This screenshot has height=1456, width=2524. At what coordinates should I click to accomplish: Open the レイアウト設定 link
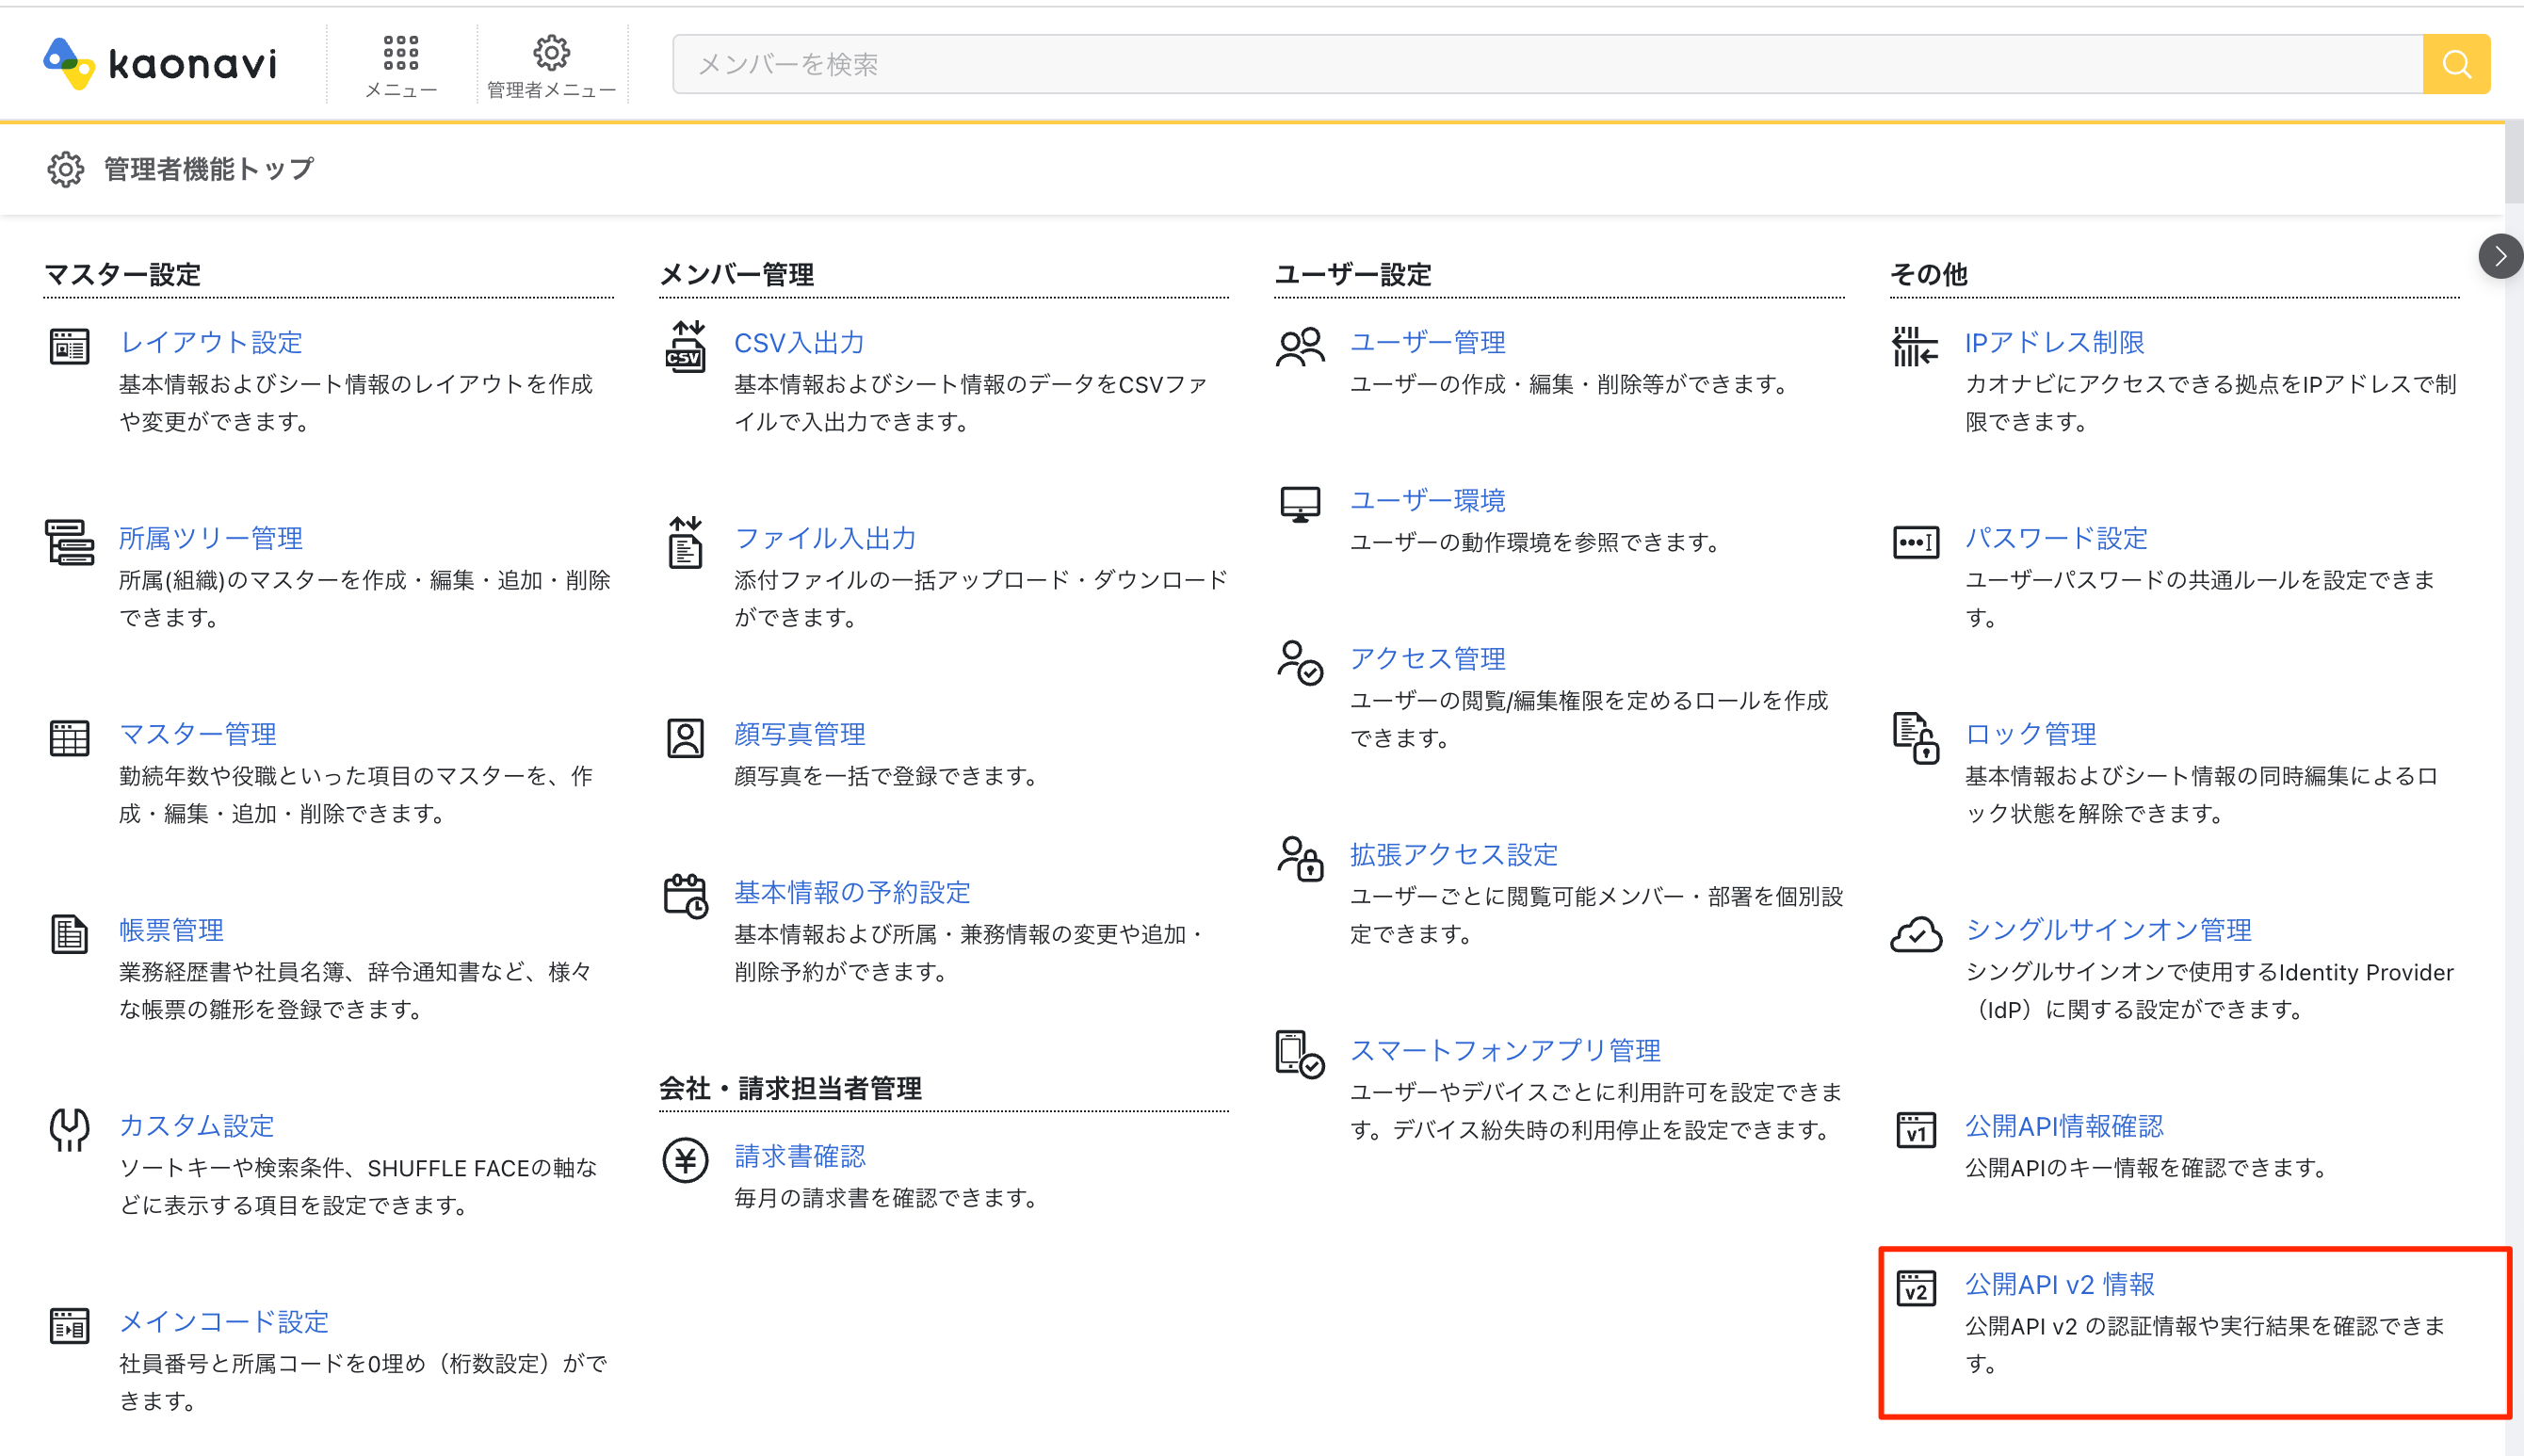click(210, 342)
